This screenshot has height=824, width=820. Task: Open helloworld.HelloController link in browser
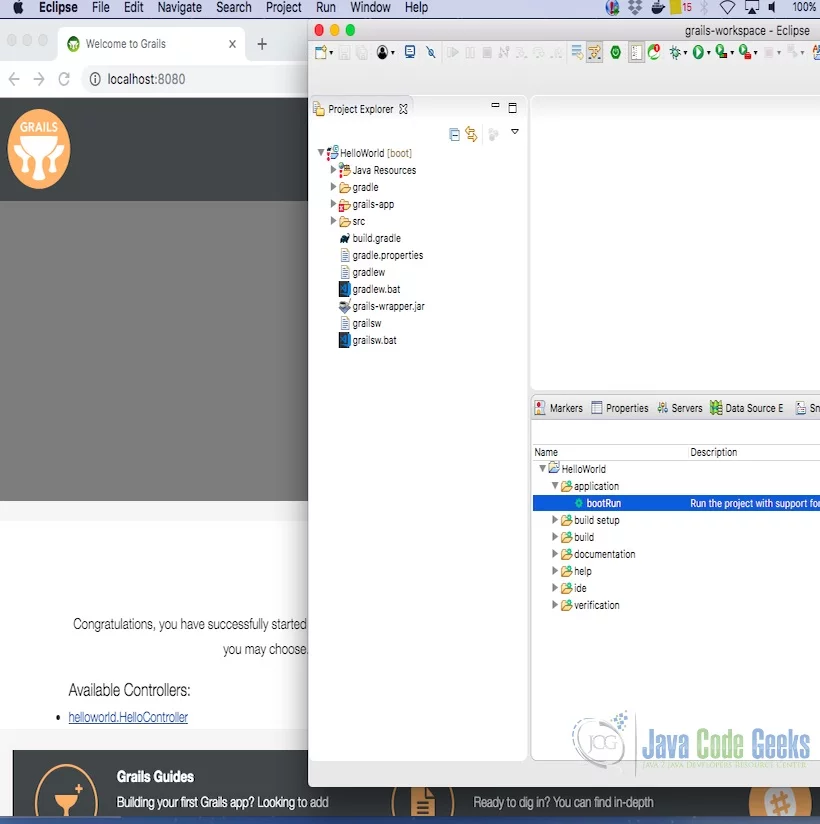[128, 717]
